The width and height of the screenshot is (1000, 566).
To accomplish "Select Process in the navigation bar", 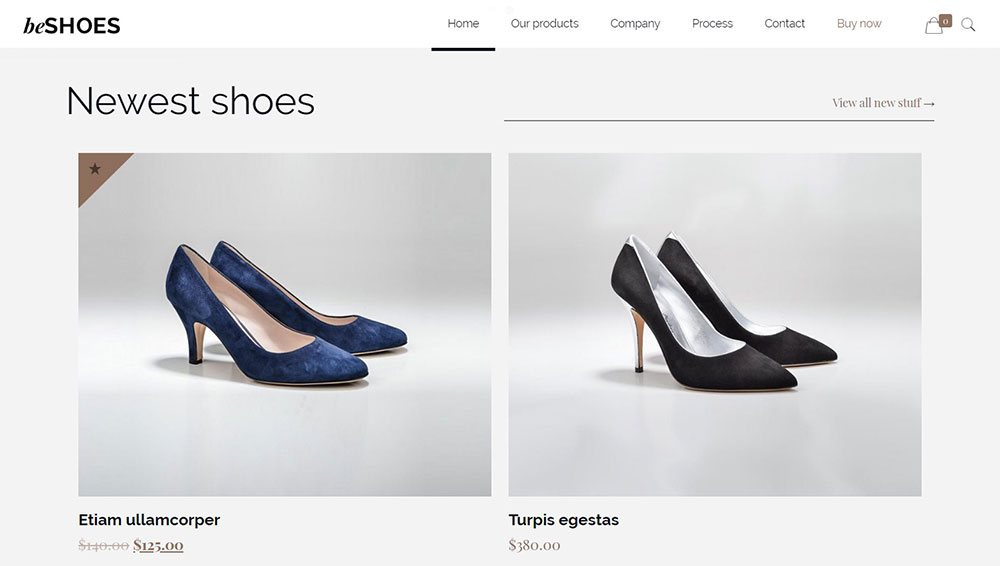I will click(712, 24).
